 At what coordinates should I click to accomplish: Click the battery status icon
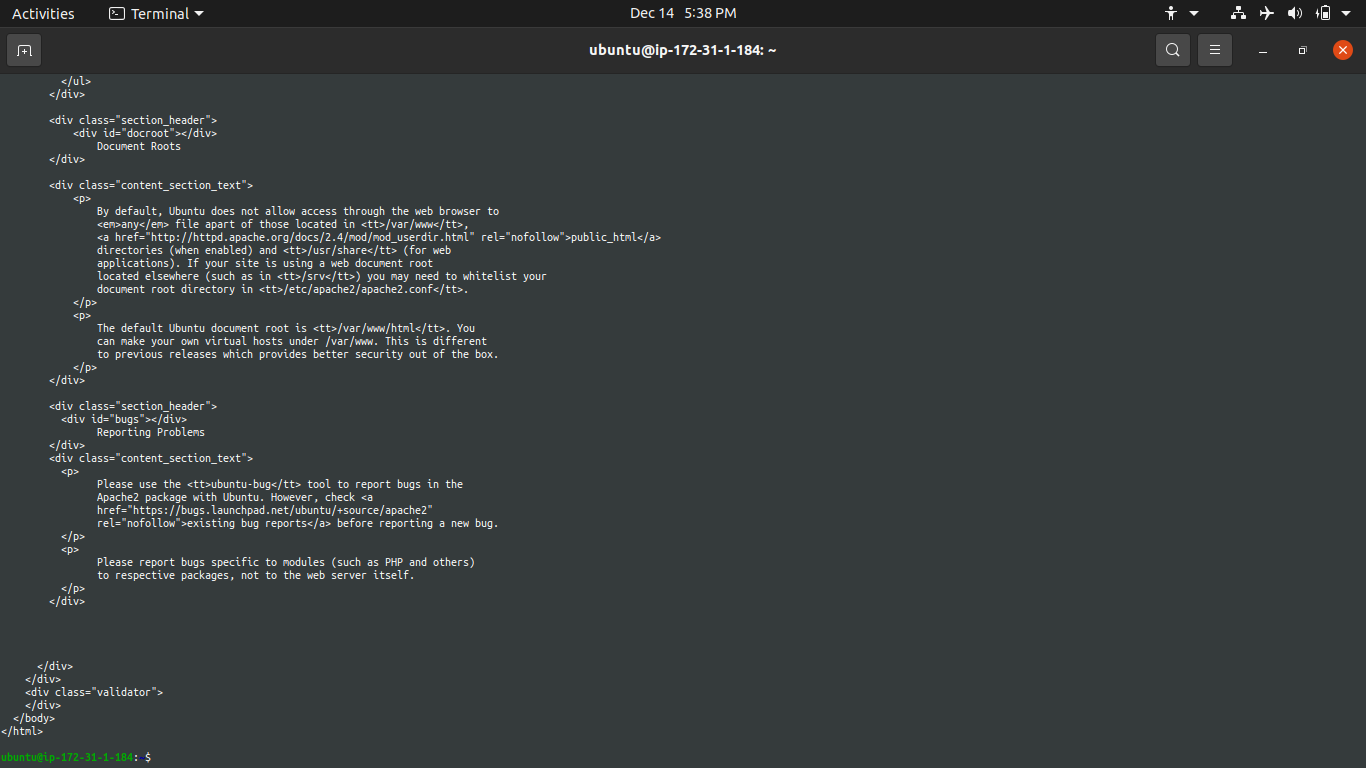point(1322,13)
